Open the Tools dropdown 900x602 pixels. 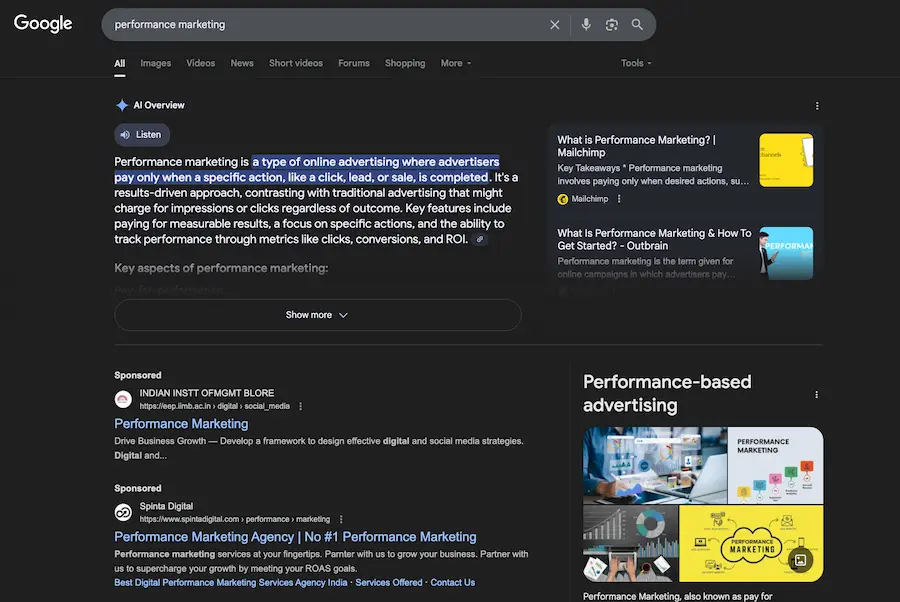coord(636,63)
